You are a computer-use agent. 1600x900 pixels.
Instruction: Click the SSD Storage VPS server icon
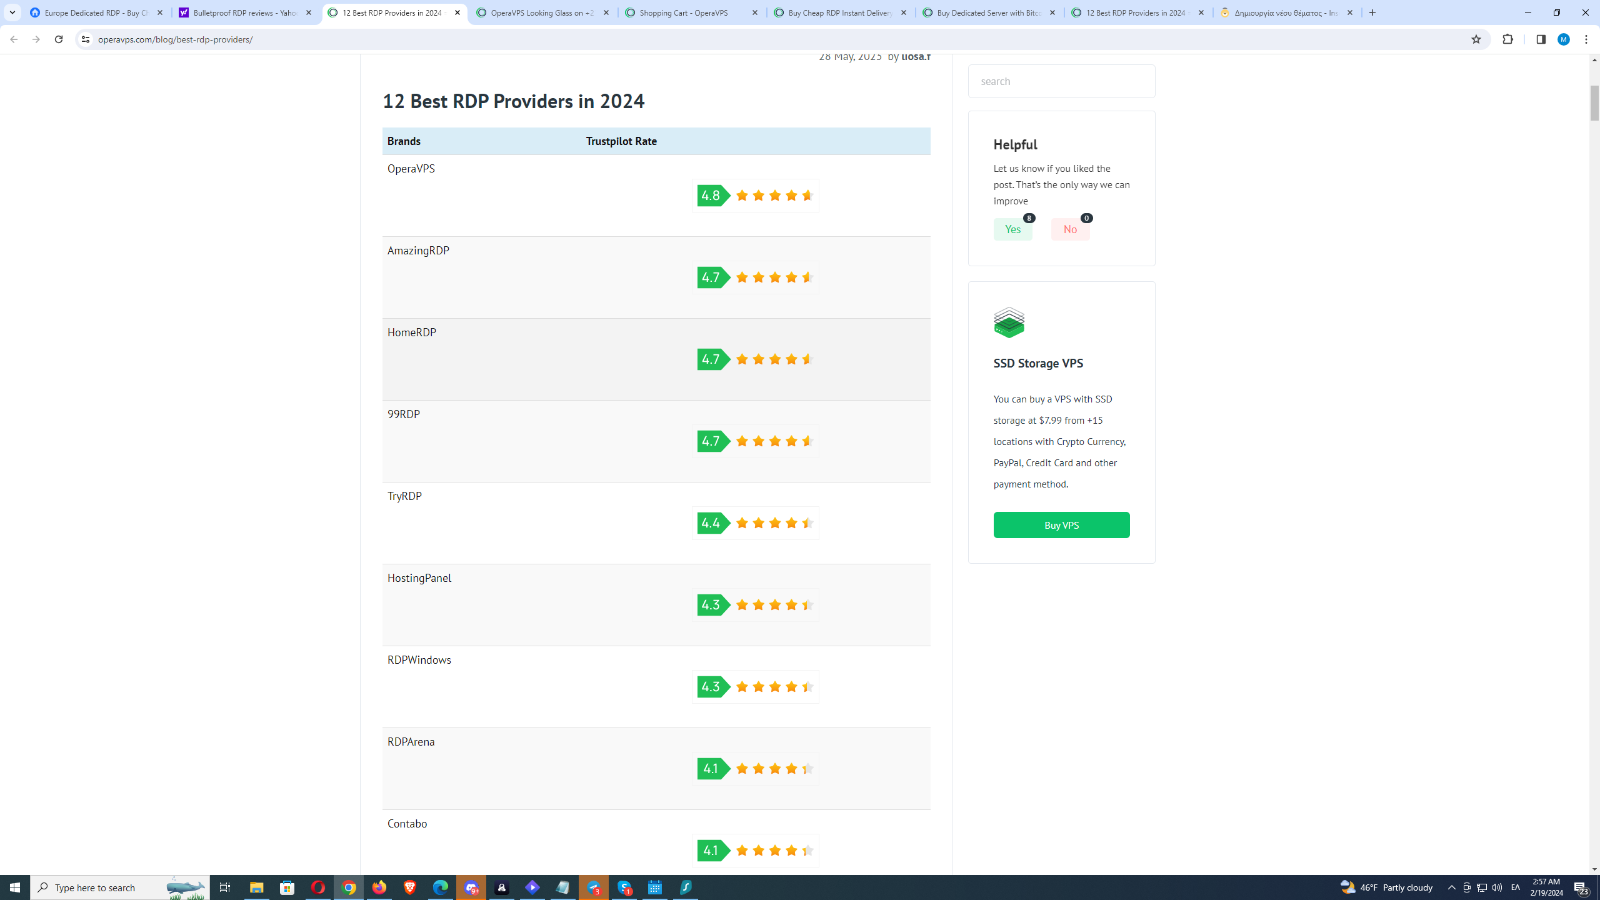pos(1009,323)
